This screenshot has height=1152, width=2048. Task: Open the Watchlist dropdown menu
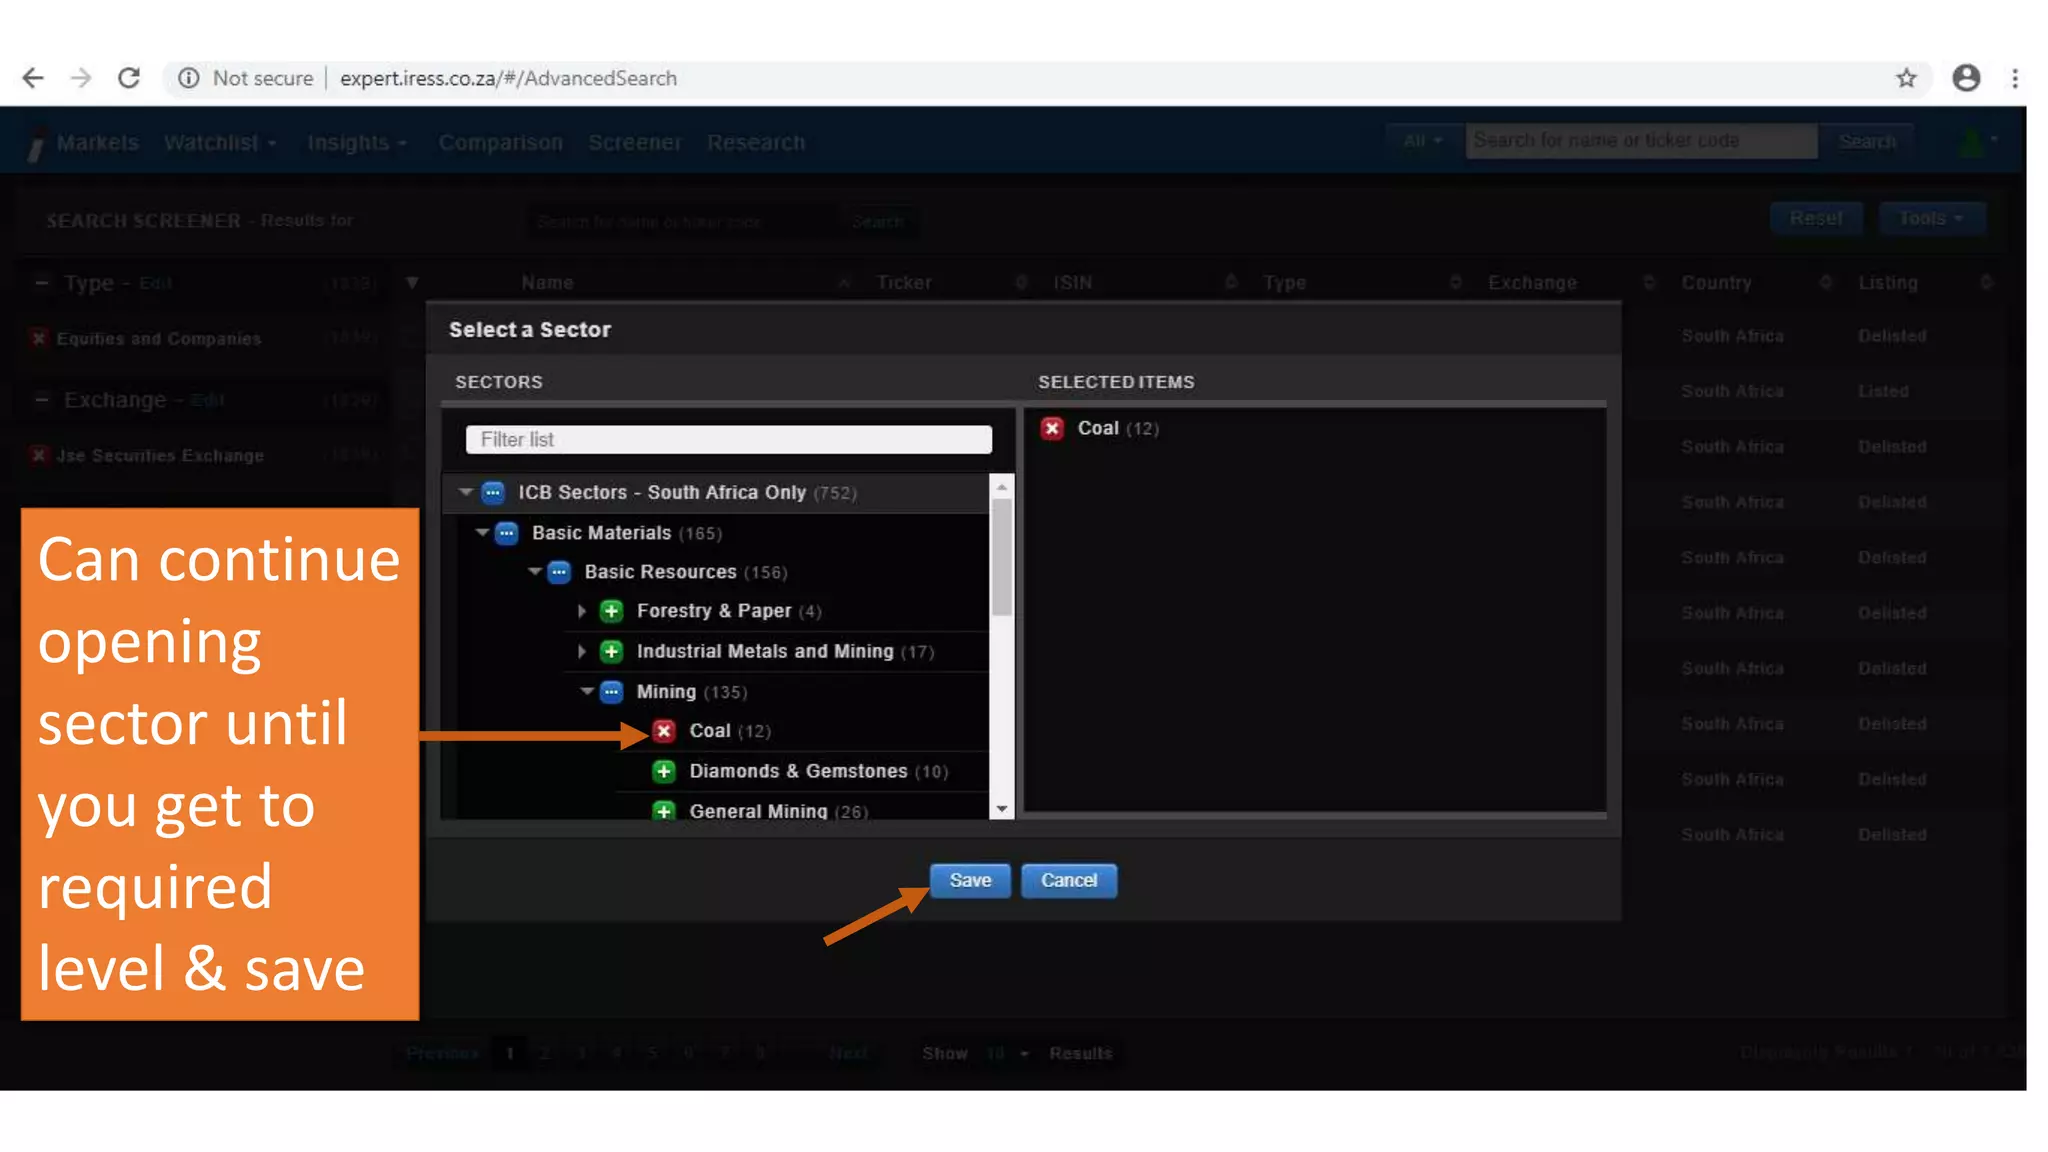click(x=220, y=142)
